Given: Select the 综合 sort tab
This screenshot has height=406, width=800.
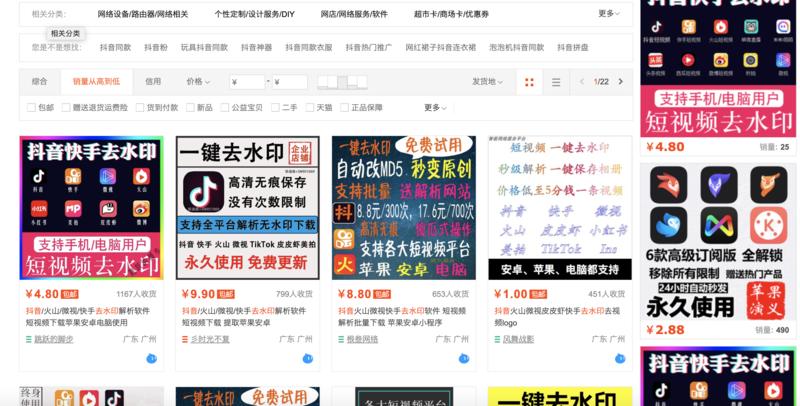Looking at the screenshot, I should coord(40,82).
